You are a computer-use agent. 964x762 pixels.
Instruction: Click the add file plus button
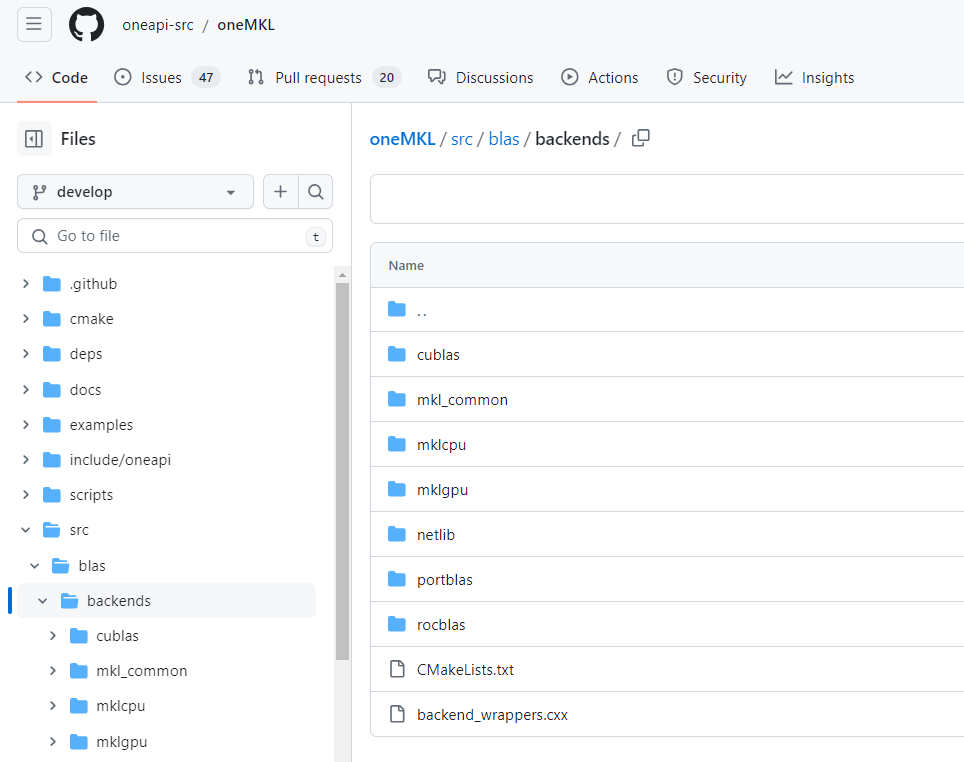tap(280, 192)
